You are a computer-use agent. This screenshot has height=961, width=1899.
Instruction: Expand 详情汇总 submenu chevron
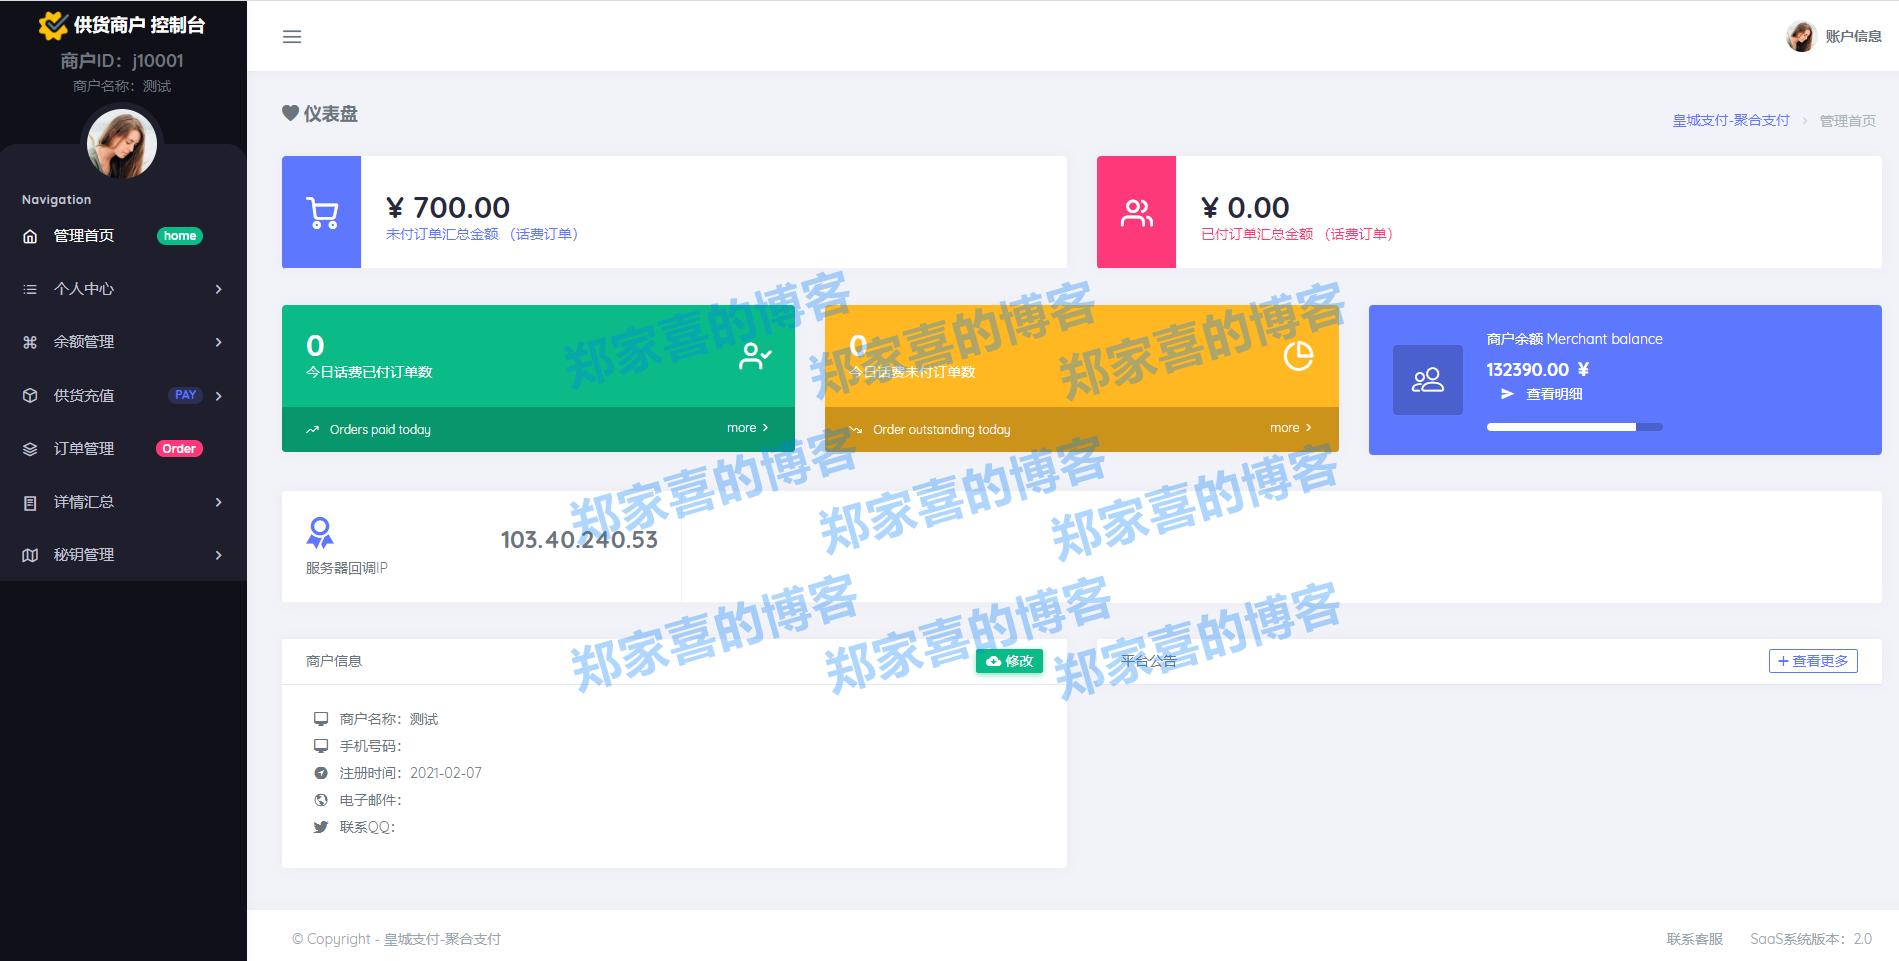pos(218,502)
